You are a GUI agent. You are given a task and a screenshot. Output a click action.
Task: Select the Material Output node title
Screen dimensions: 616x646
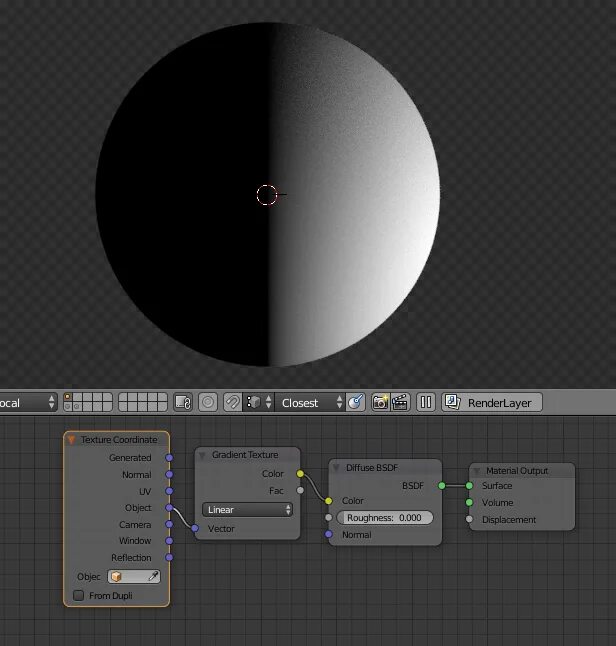[517, 470]
